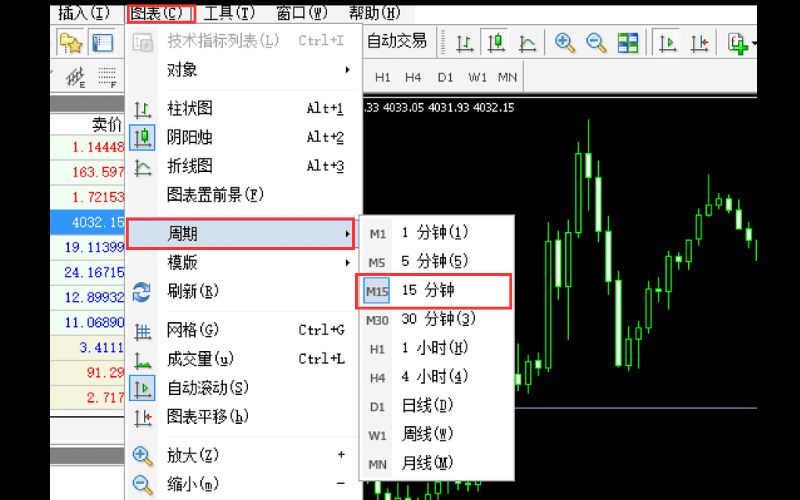
Task: Click the zoom out magnifier toolbar icon
Action: click(x=596, y=43)
